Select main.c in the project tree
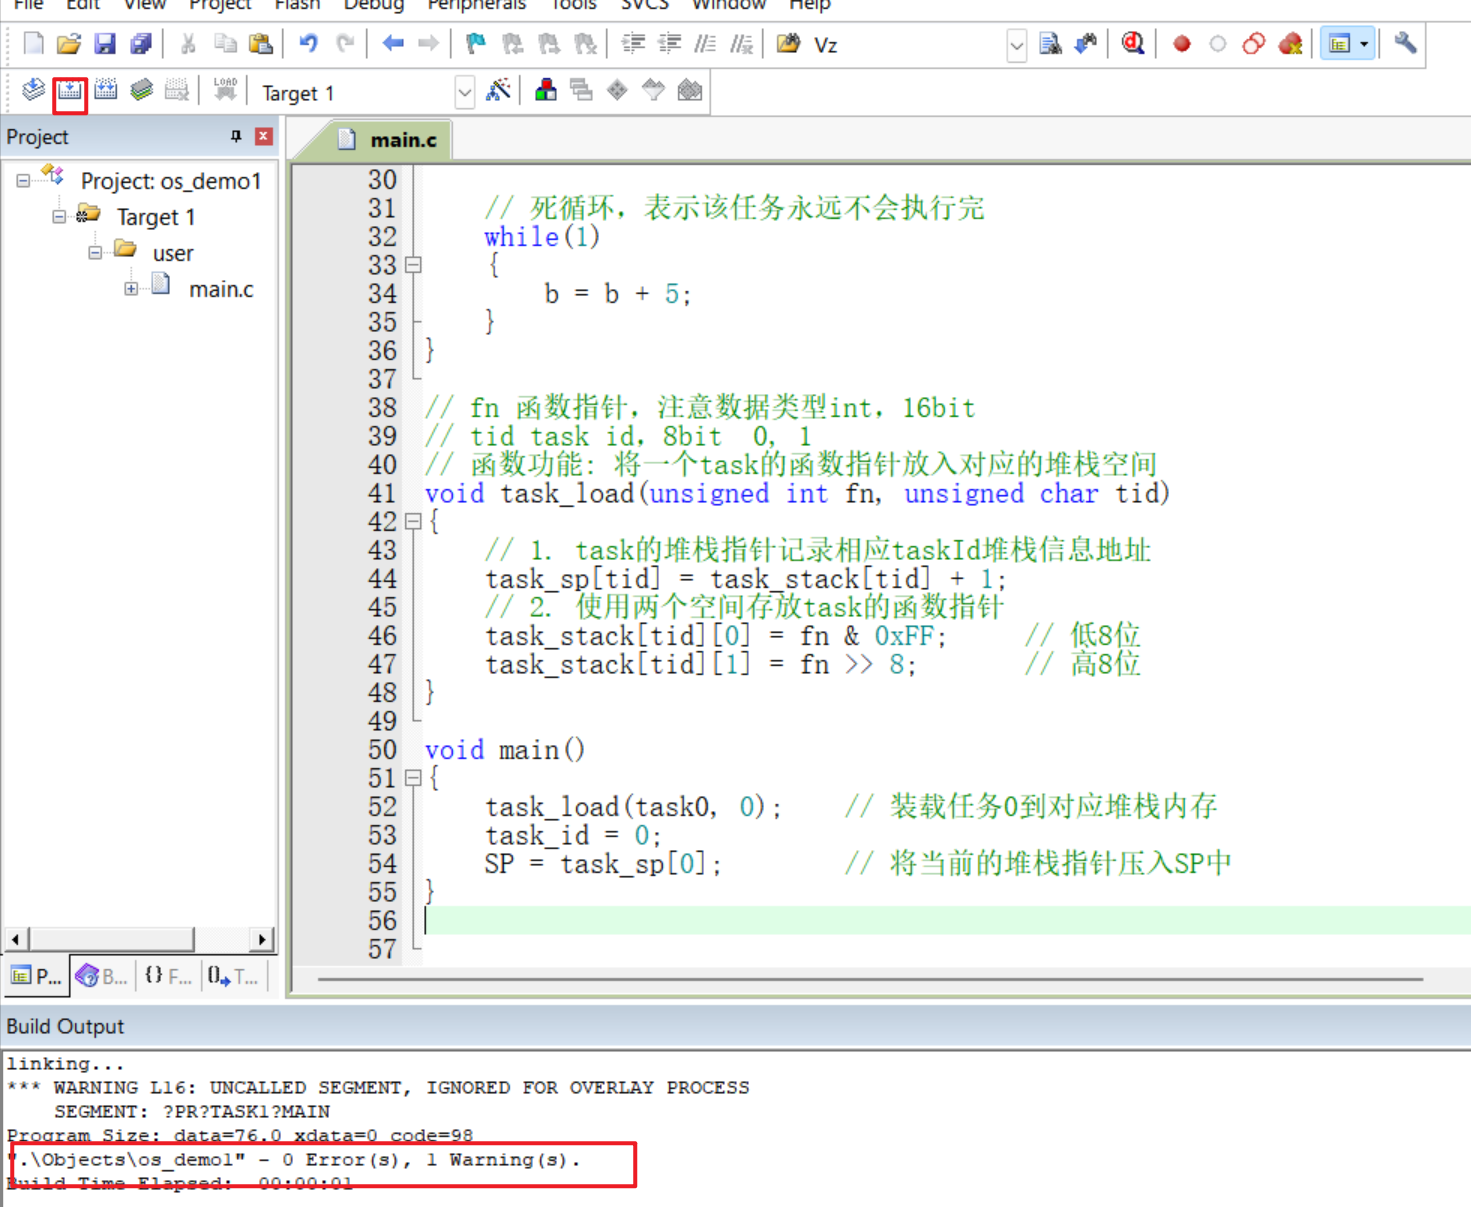This screenshot has width=1471, height=1207. [221, 289]
